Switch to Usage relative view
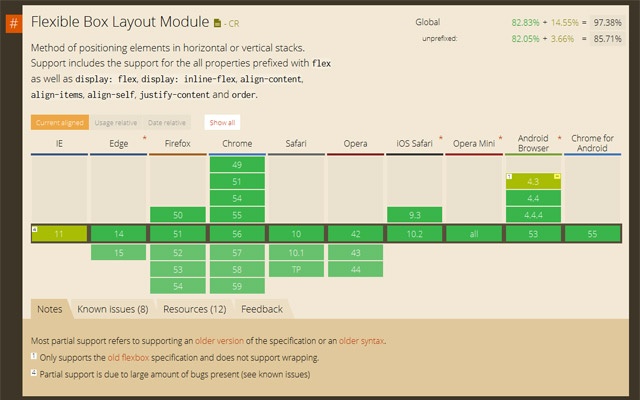 pyautogui.click(x=116, y=122)
